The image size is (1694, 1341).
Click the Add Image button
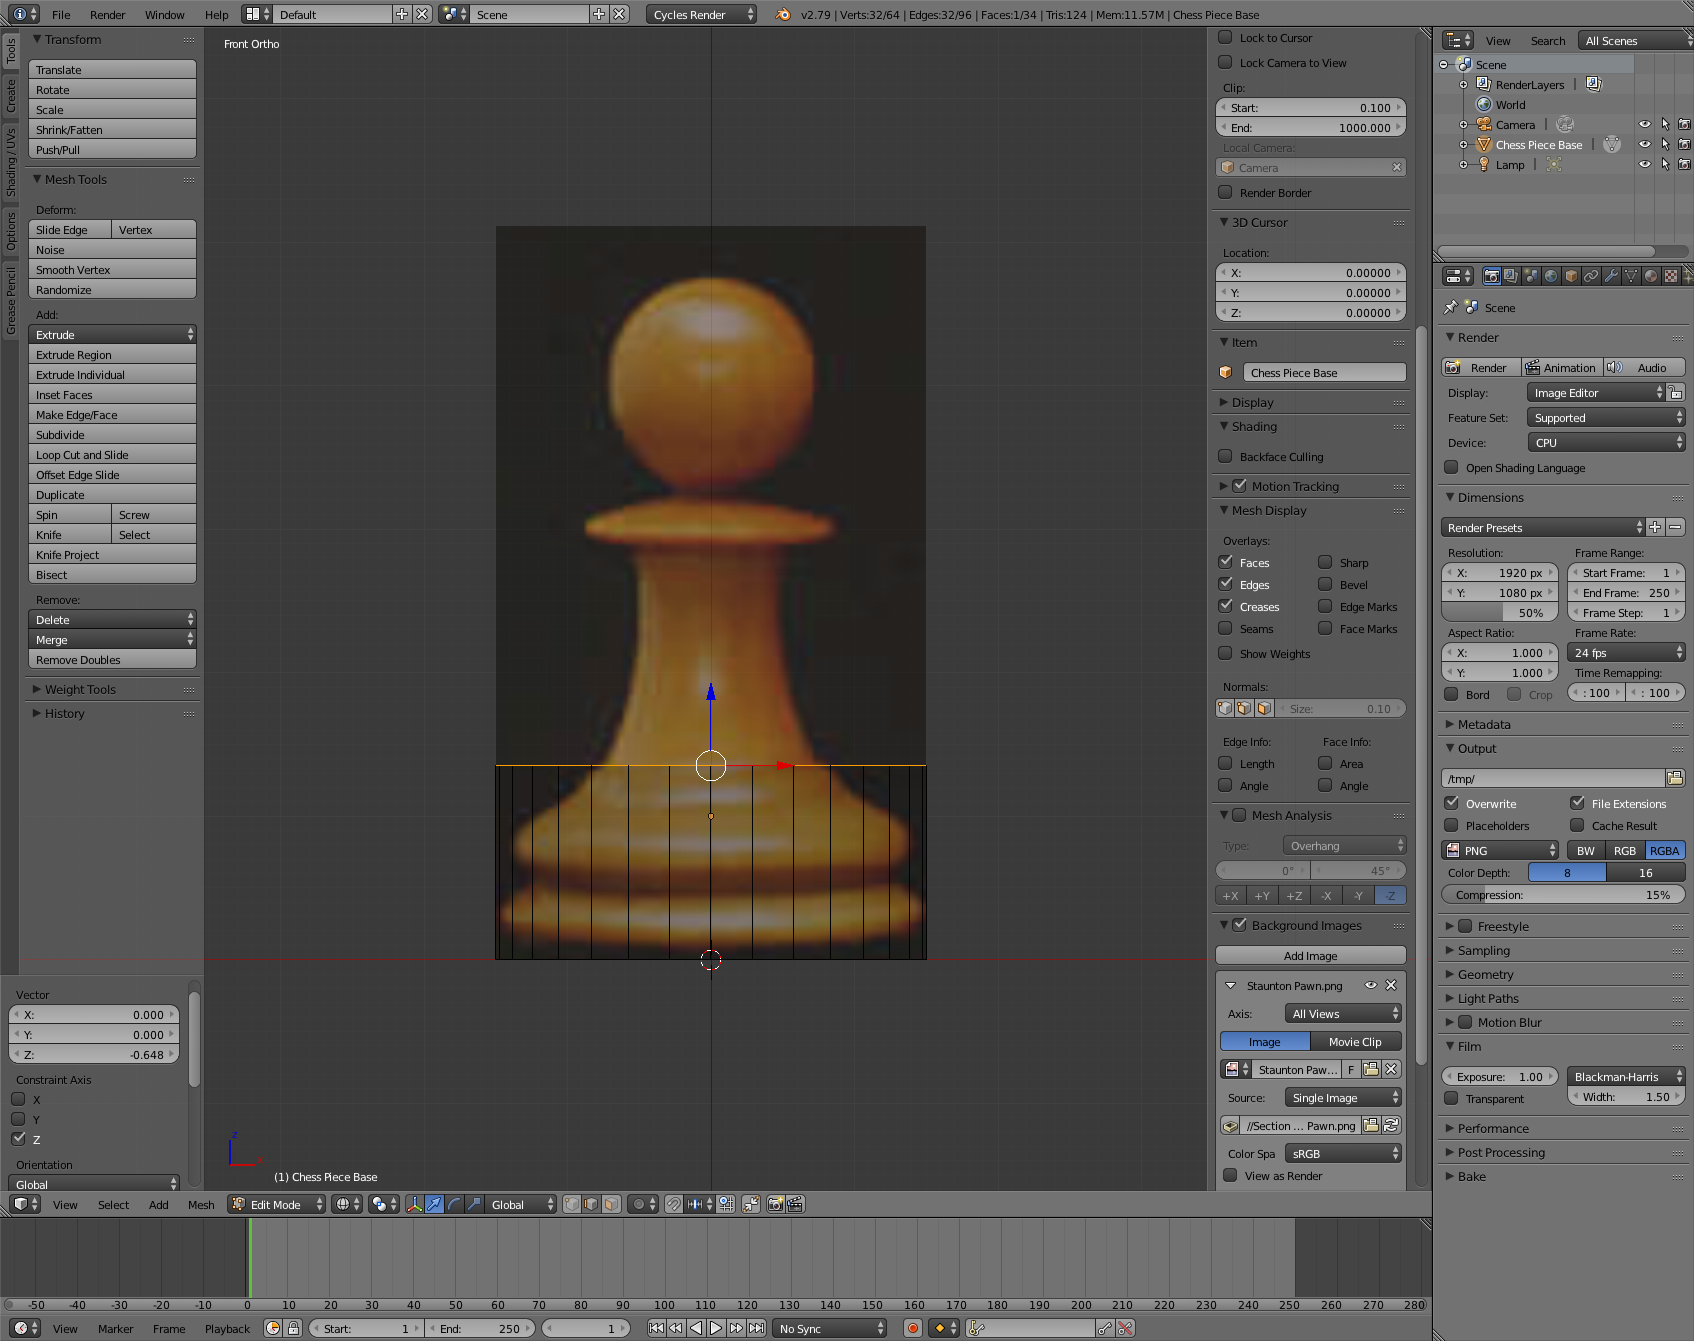coord(1310,955)
